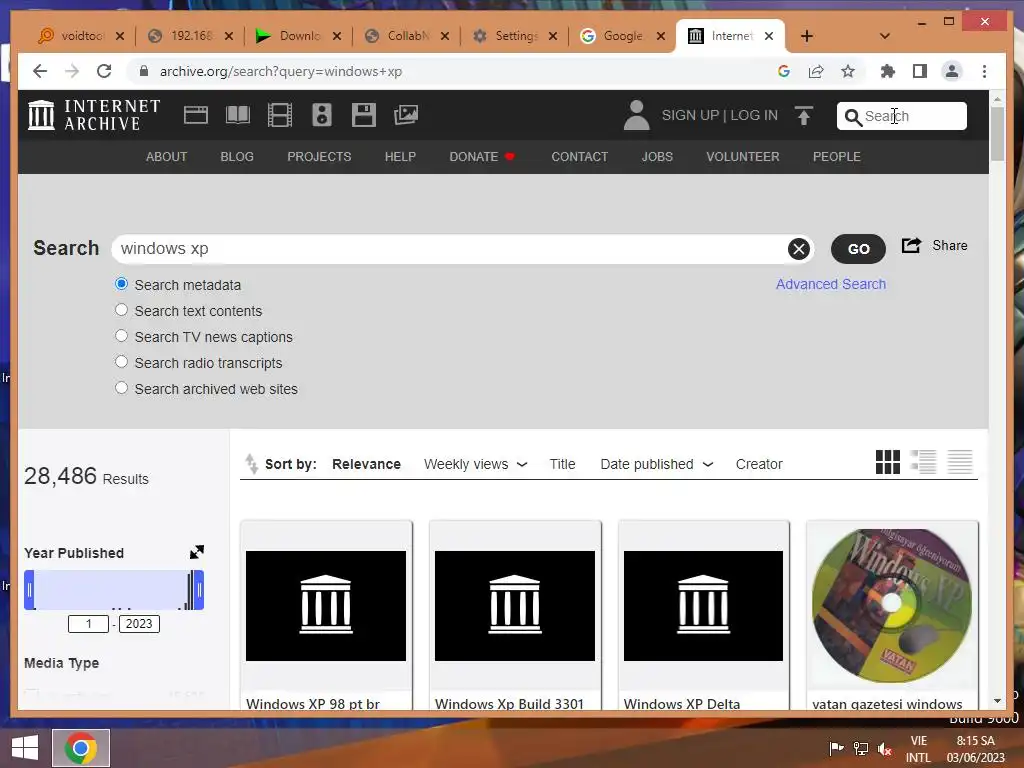1024x768 pixels.
Task: Select Search metadata option
Action: (x=121, y=284)
